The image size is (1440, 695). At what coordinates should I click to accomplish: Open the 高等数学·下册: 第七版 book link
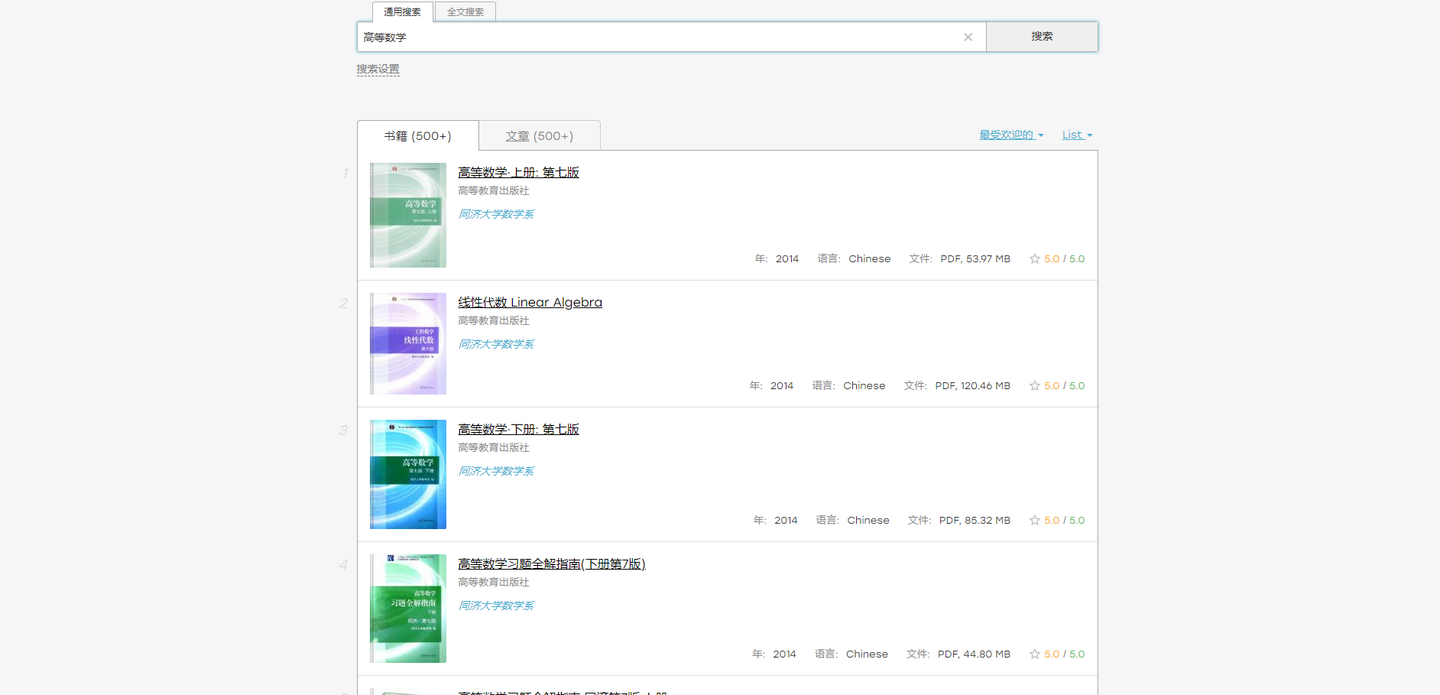point(518,428)
